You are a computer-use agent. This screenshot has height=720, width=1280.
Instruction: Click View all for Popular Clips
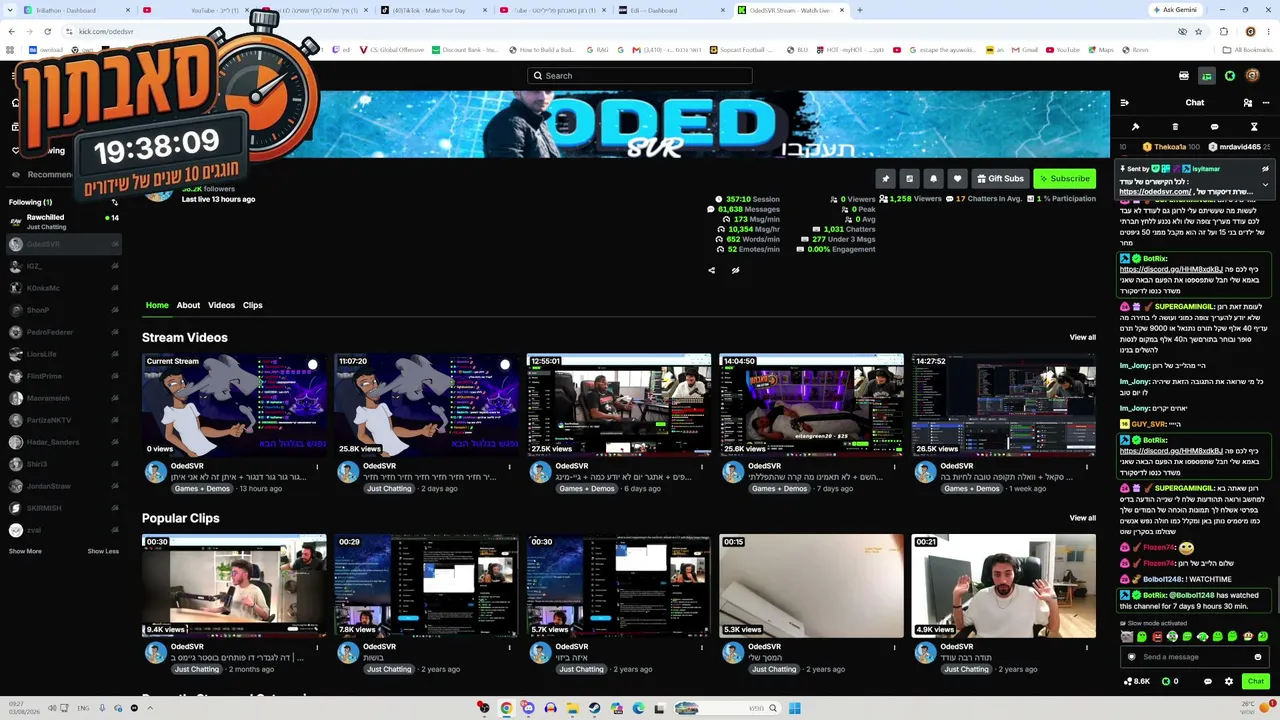pyautogui.click(x=1082, y=518)
